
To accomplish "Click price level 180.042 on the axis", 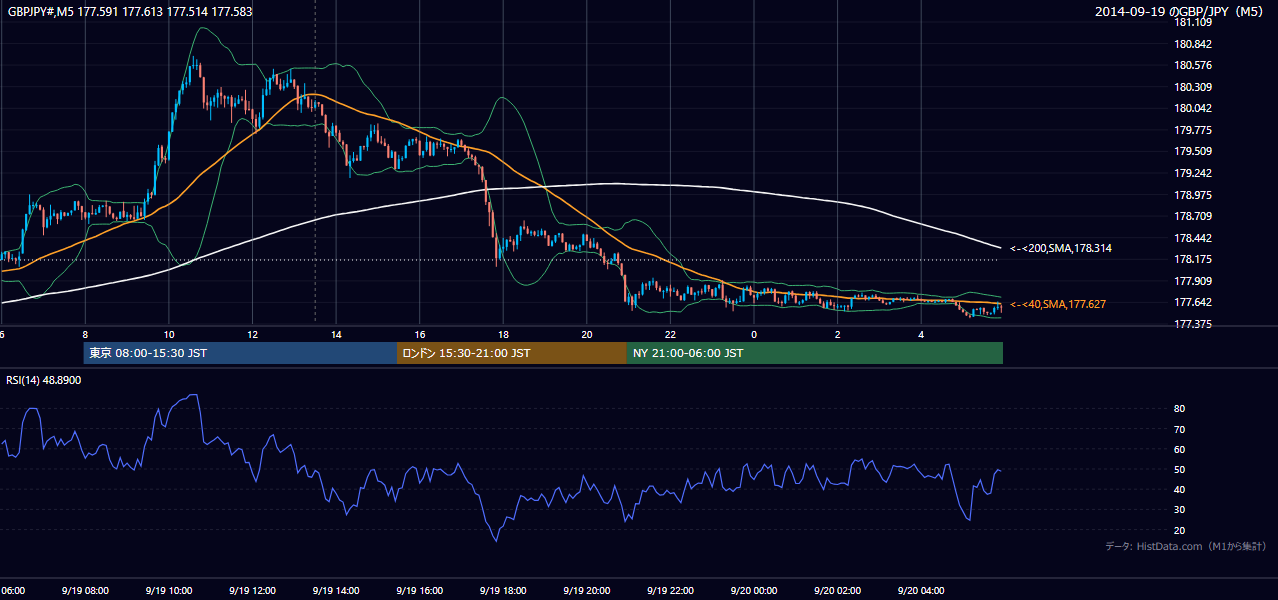I will click(x=1193, y=109).
